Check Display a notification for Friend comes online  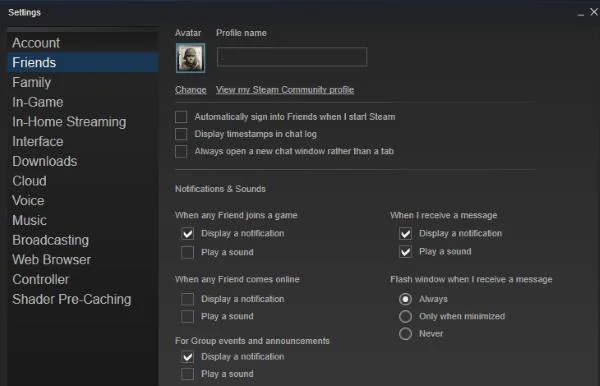188,299
